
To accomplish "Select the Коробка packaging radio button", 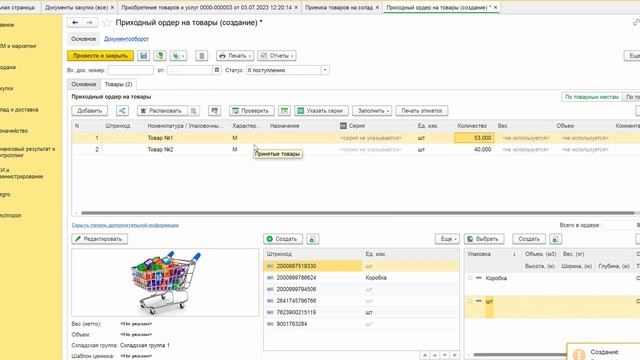I will 470,278.
